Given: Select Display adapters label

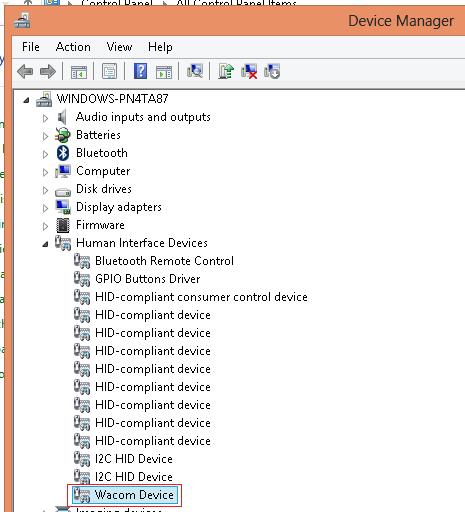Looking at the screenshot, I should pyautogui.click(x=119, y=207).
